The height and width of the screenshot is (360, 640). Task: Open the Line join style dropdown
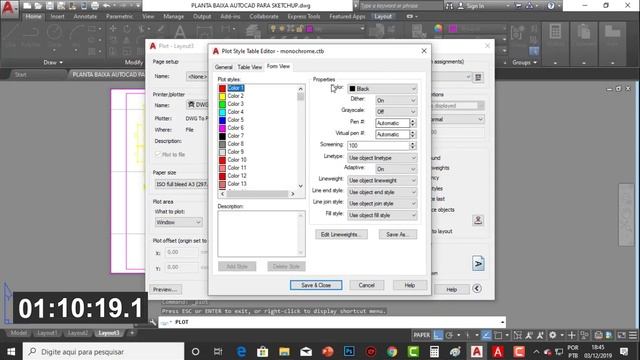pos(382,204)
